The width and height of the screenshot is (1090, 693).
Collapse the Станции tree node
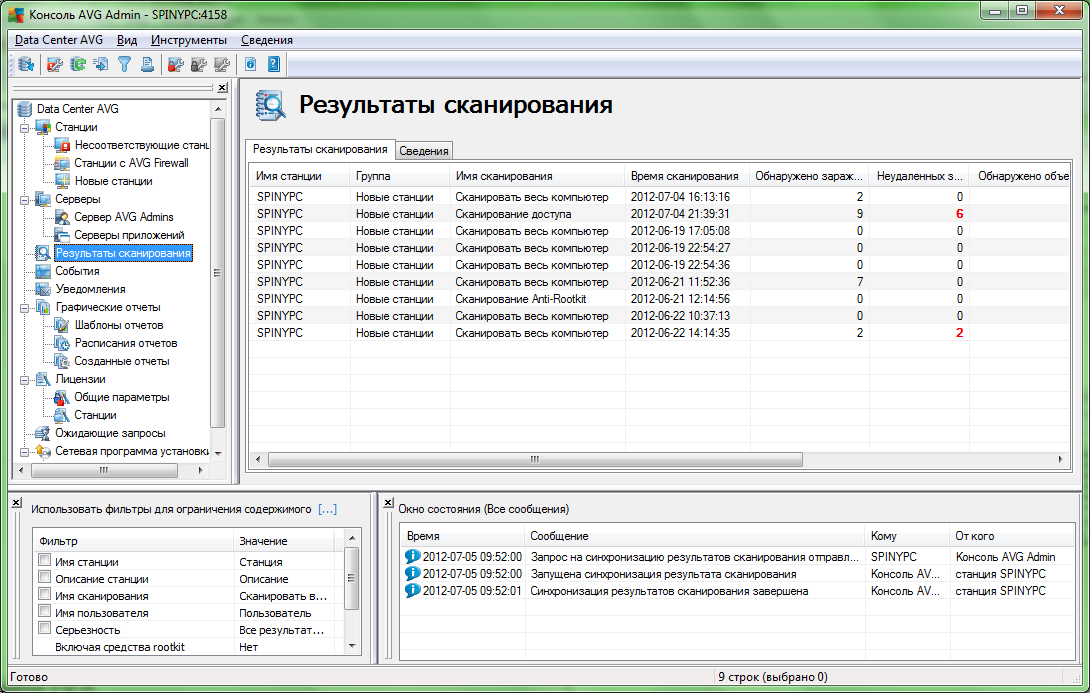[25, 128]
